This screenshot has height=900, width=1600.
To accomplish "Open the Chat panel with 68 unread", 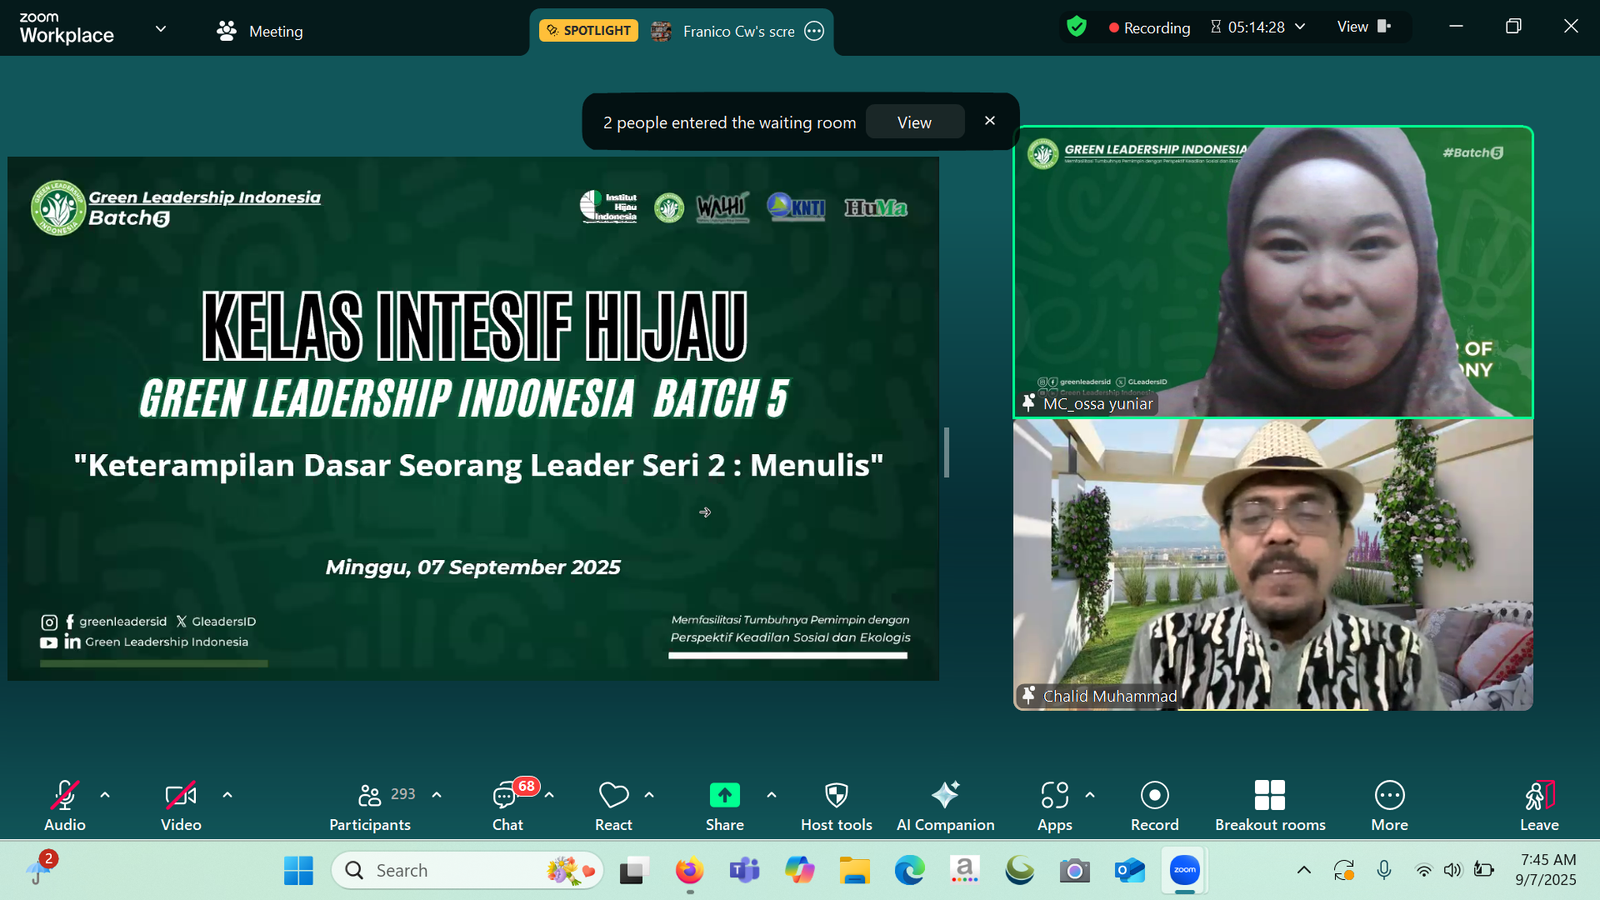I will [507, 806].
